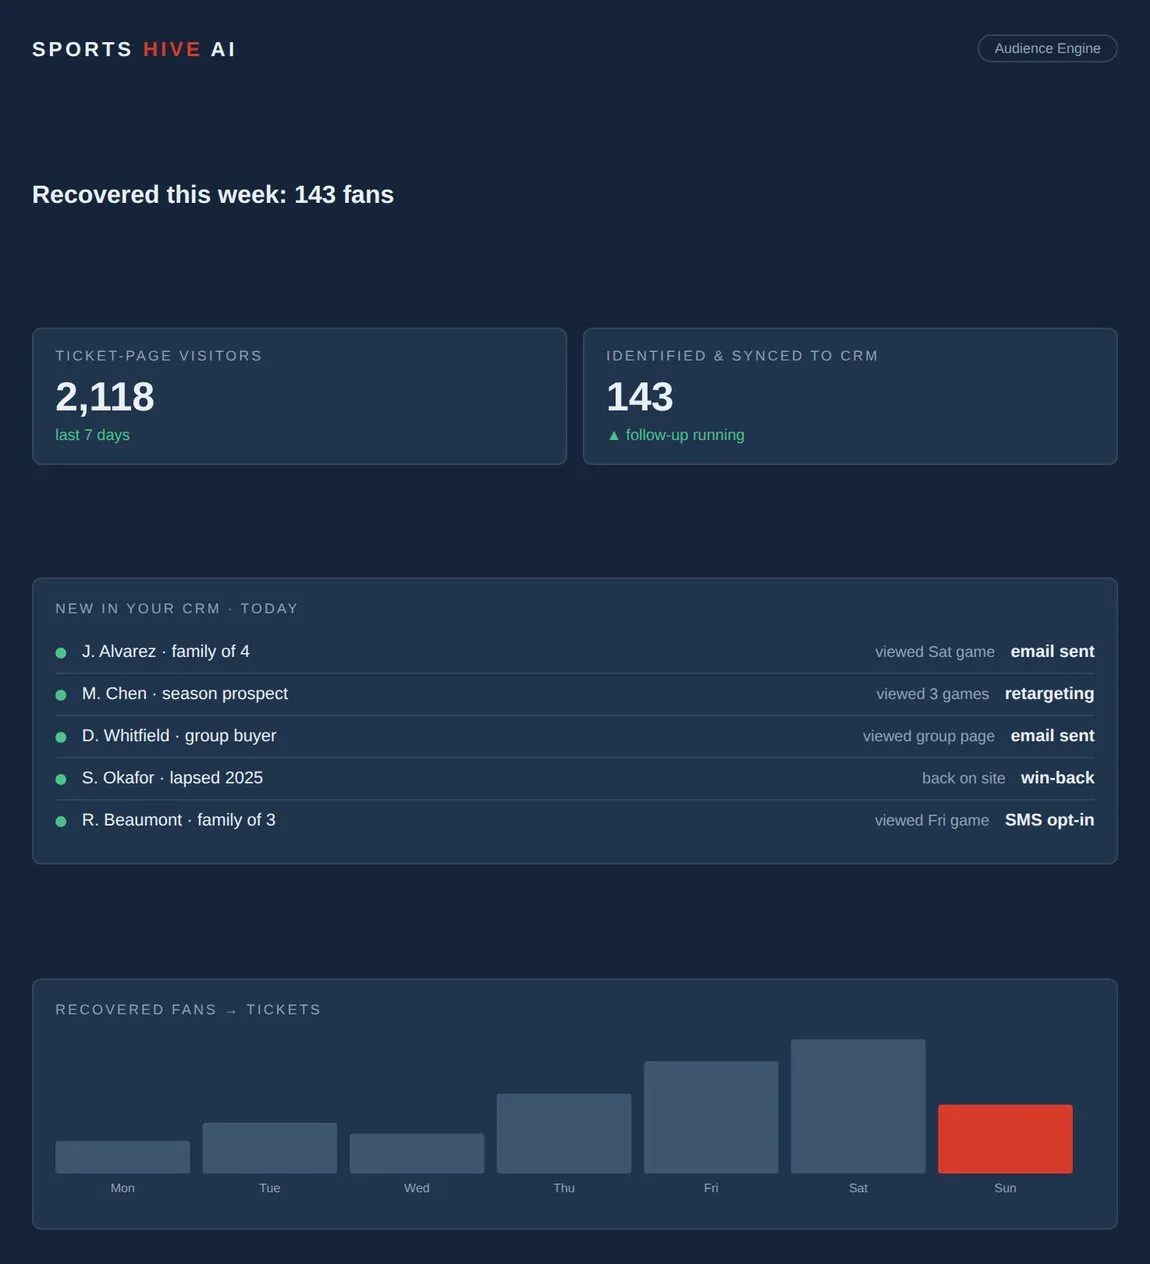
Task: Click the Sports Hive AI logo
Action: pos(134,49)
